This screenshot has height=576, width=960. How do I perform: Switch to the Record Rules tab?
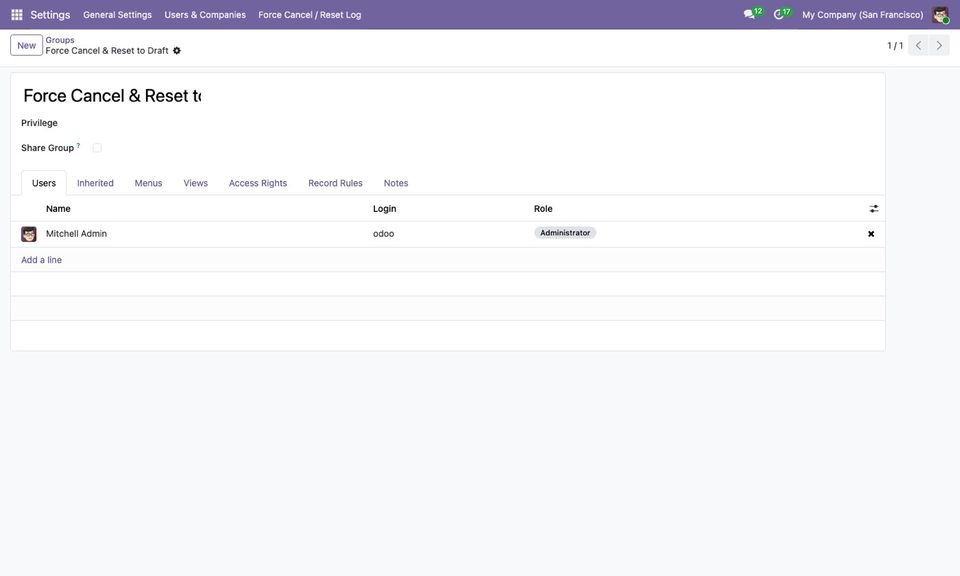click(x=336, y=183)
